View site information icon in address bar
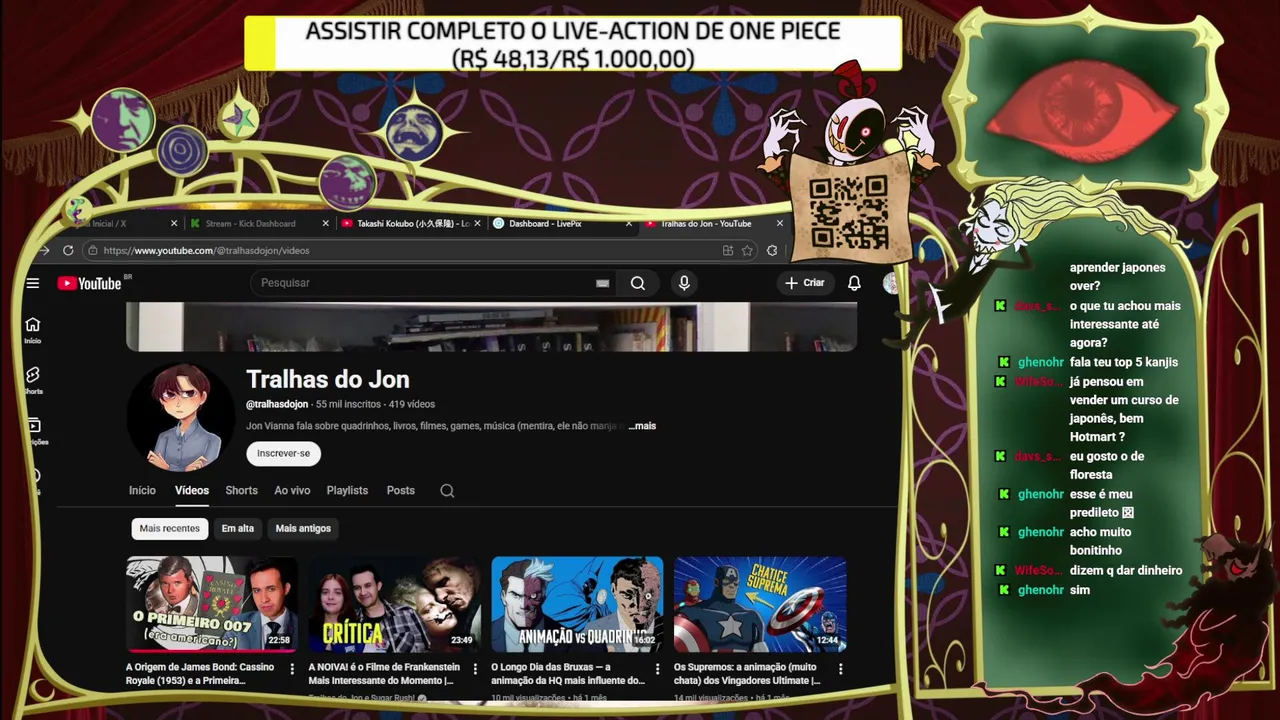 [x=94, y=251]
